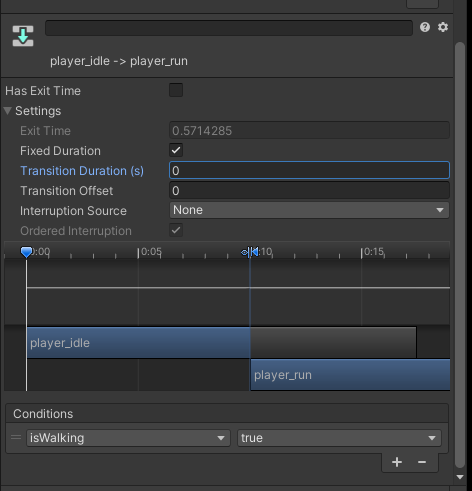The width and height of the screenshot is (472, 491).
Task: Open the true condition value dropdown
Action: click(339, 438)
